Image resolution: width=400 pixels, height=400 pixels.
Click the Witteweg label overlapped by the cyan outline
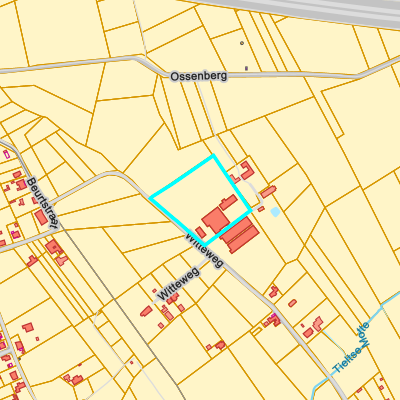(204, 250)
